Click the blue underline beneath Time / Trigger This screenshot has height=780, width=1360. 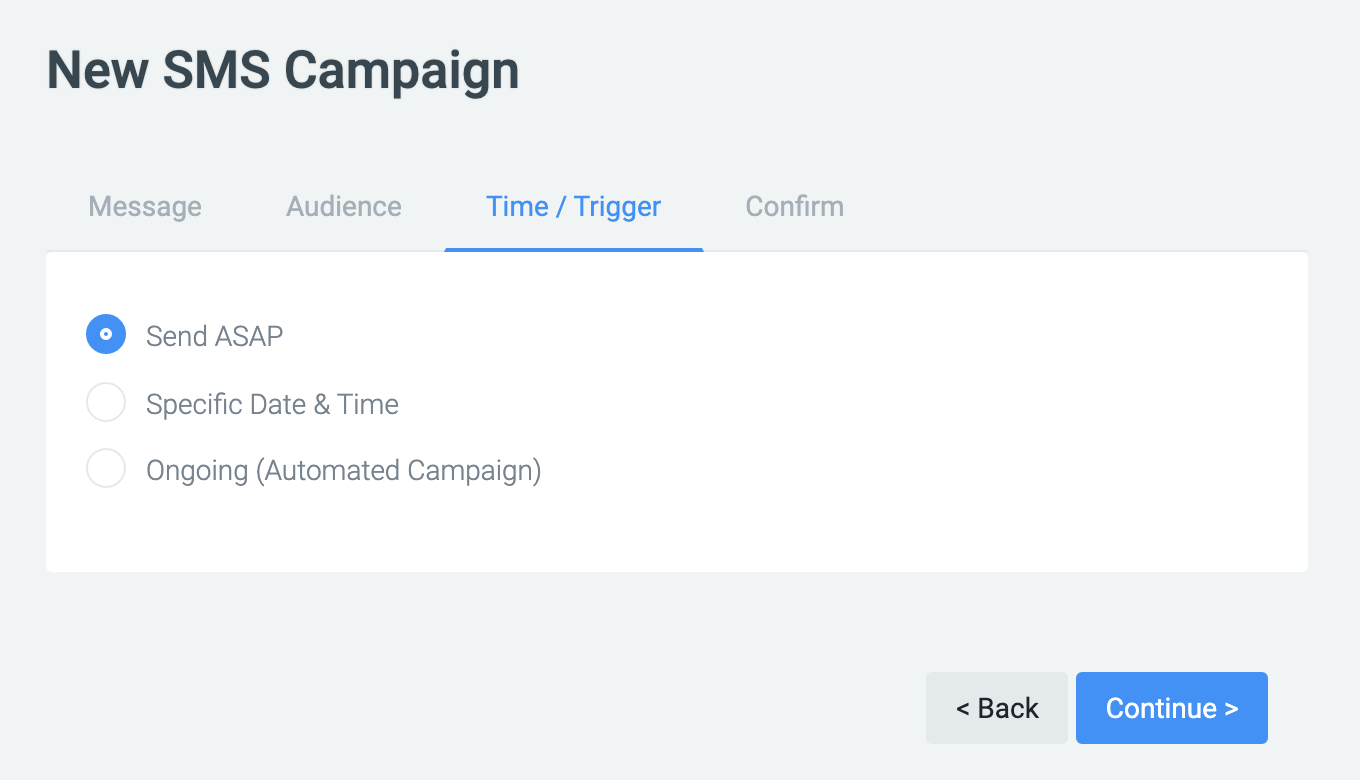pos(573,249)
